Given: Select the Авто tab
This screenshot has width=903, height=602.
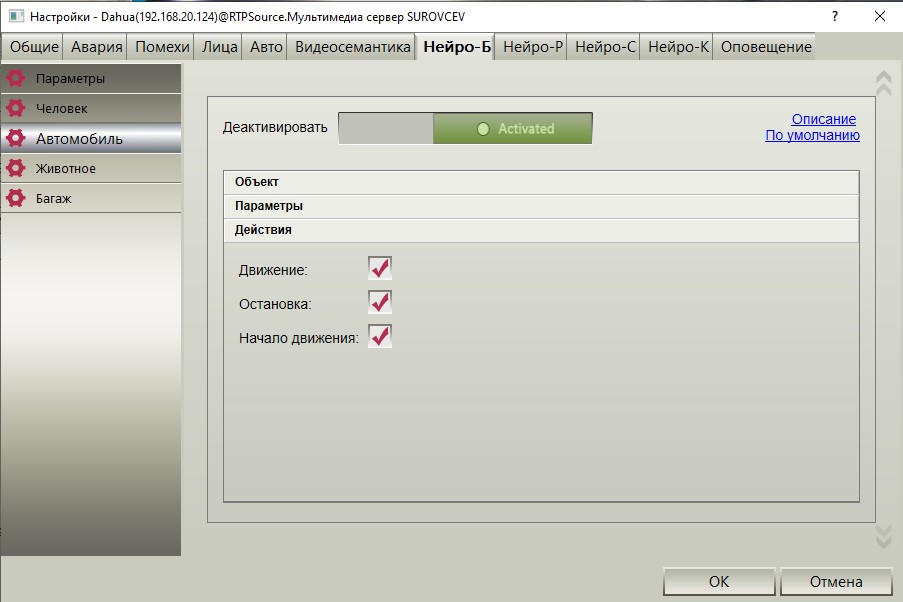Looking at the screenshot, I should point(266,47).
